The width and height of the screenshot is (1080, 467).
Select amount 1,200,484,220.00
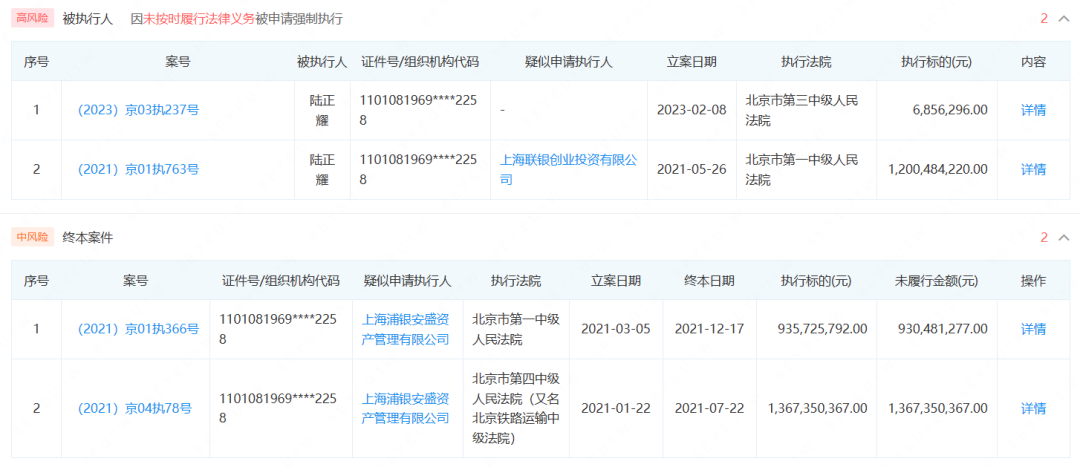(x=938, y=169)
